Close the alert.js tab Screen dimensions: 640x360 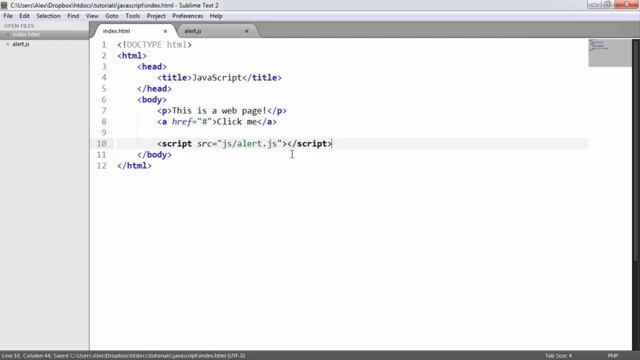click(247, 31)
